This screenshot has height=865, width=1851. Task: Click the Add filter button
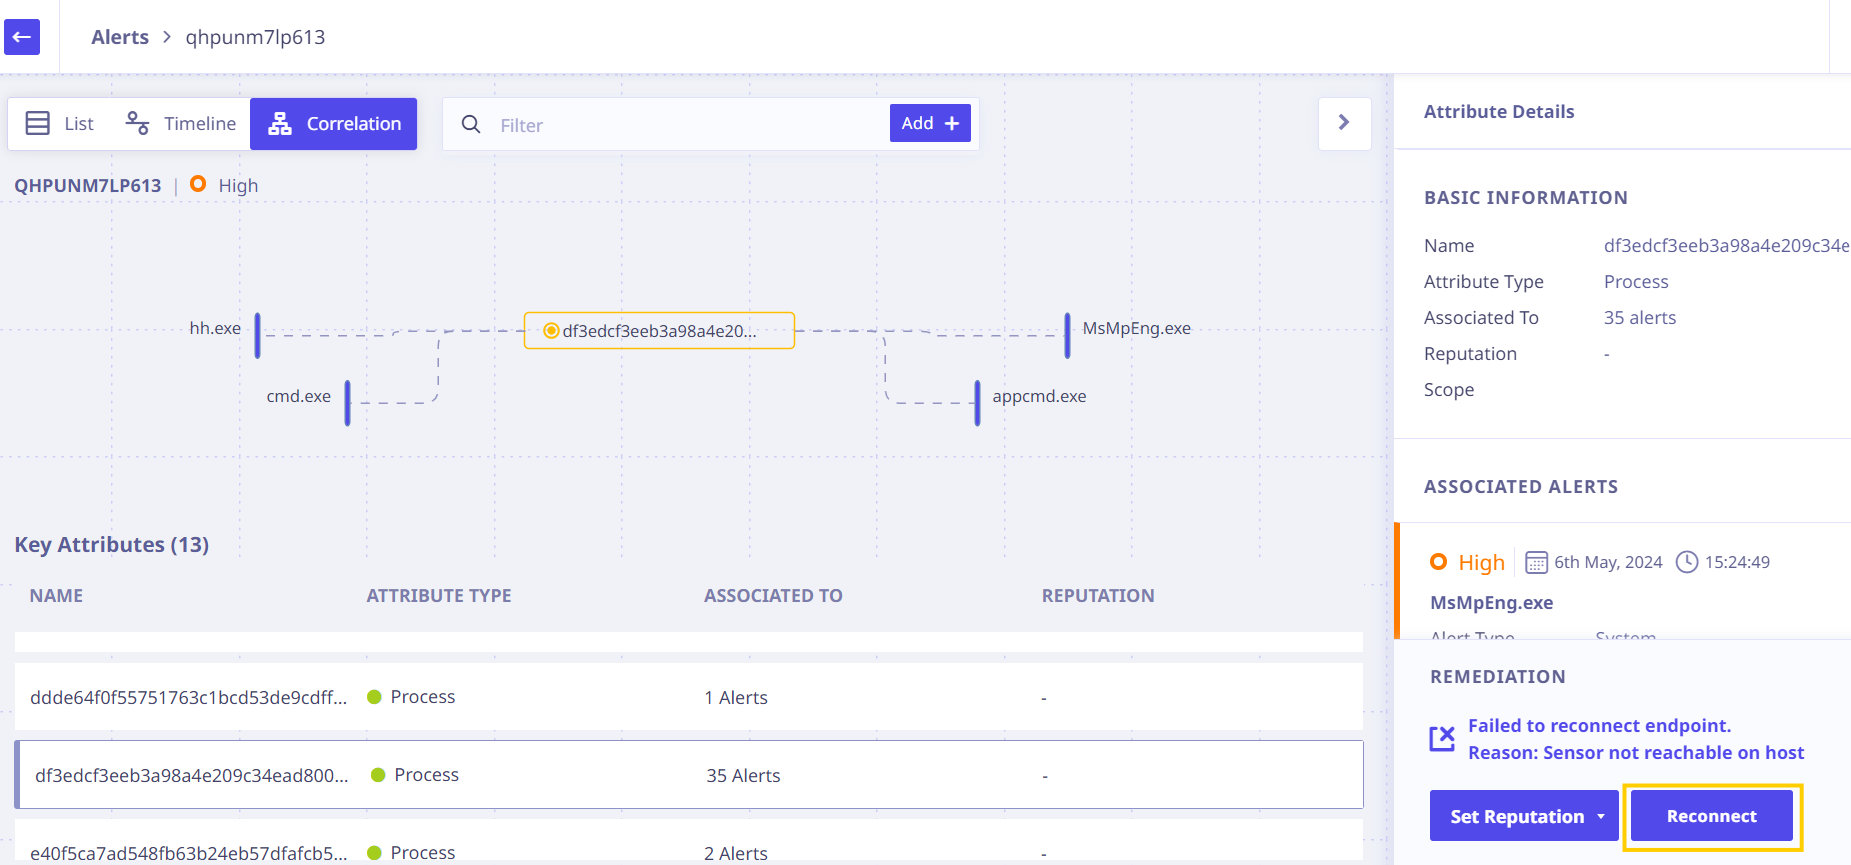(x=930, y=123)
